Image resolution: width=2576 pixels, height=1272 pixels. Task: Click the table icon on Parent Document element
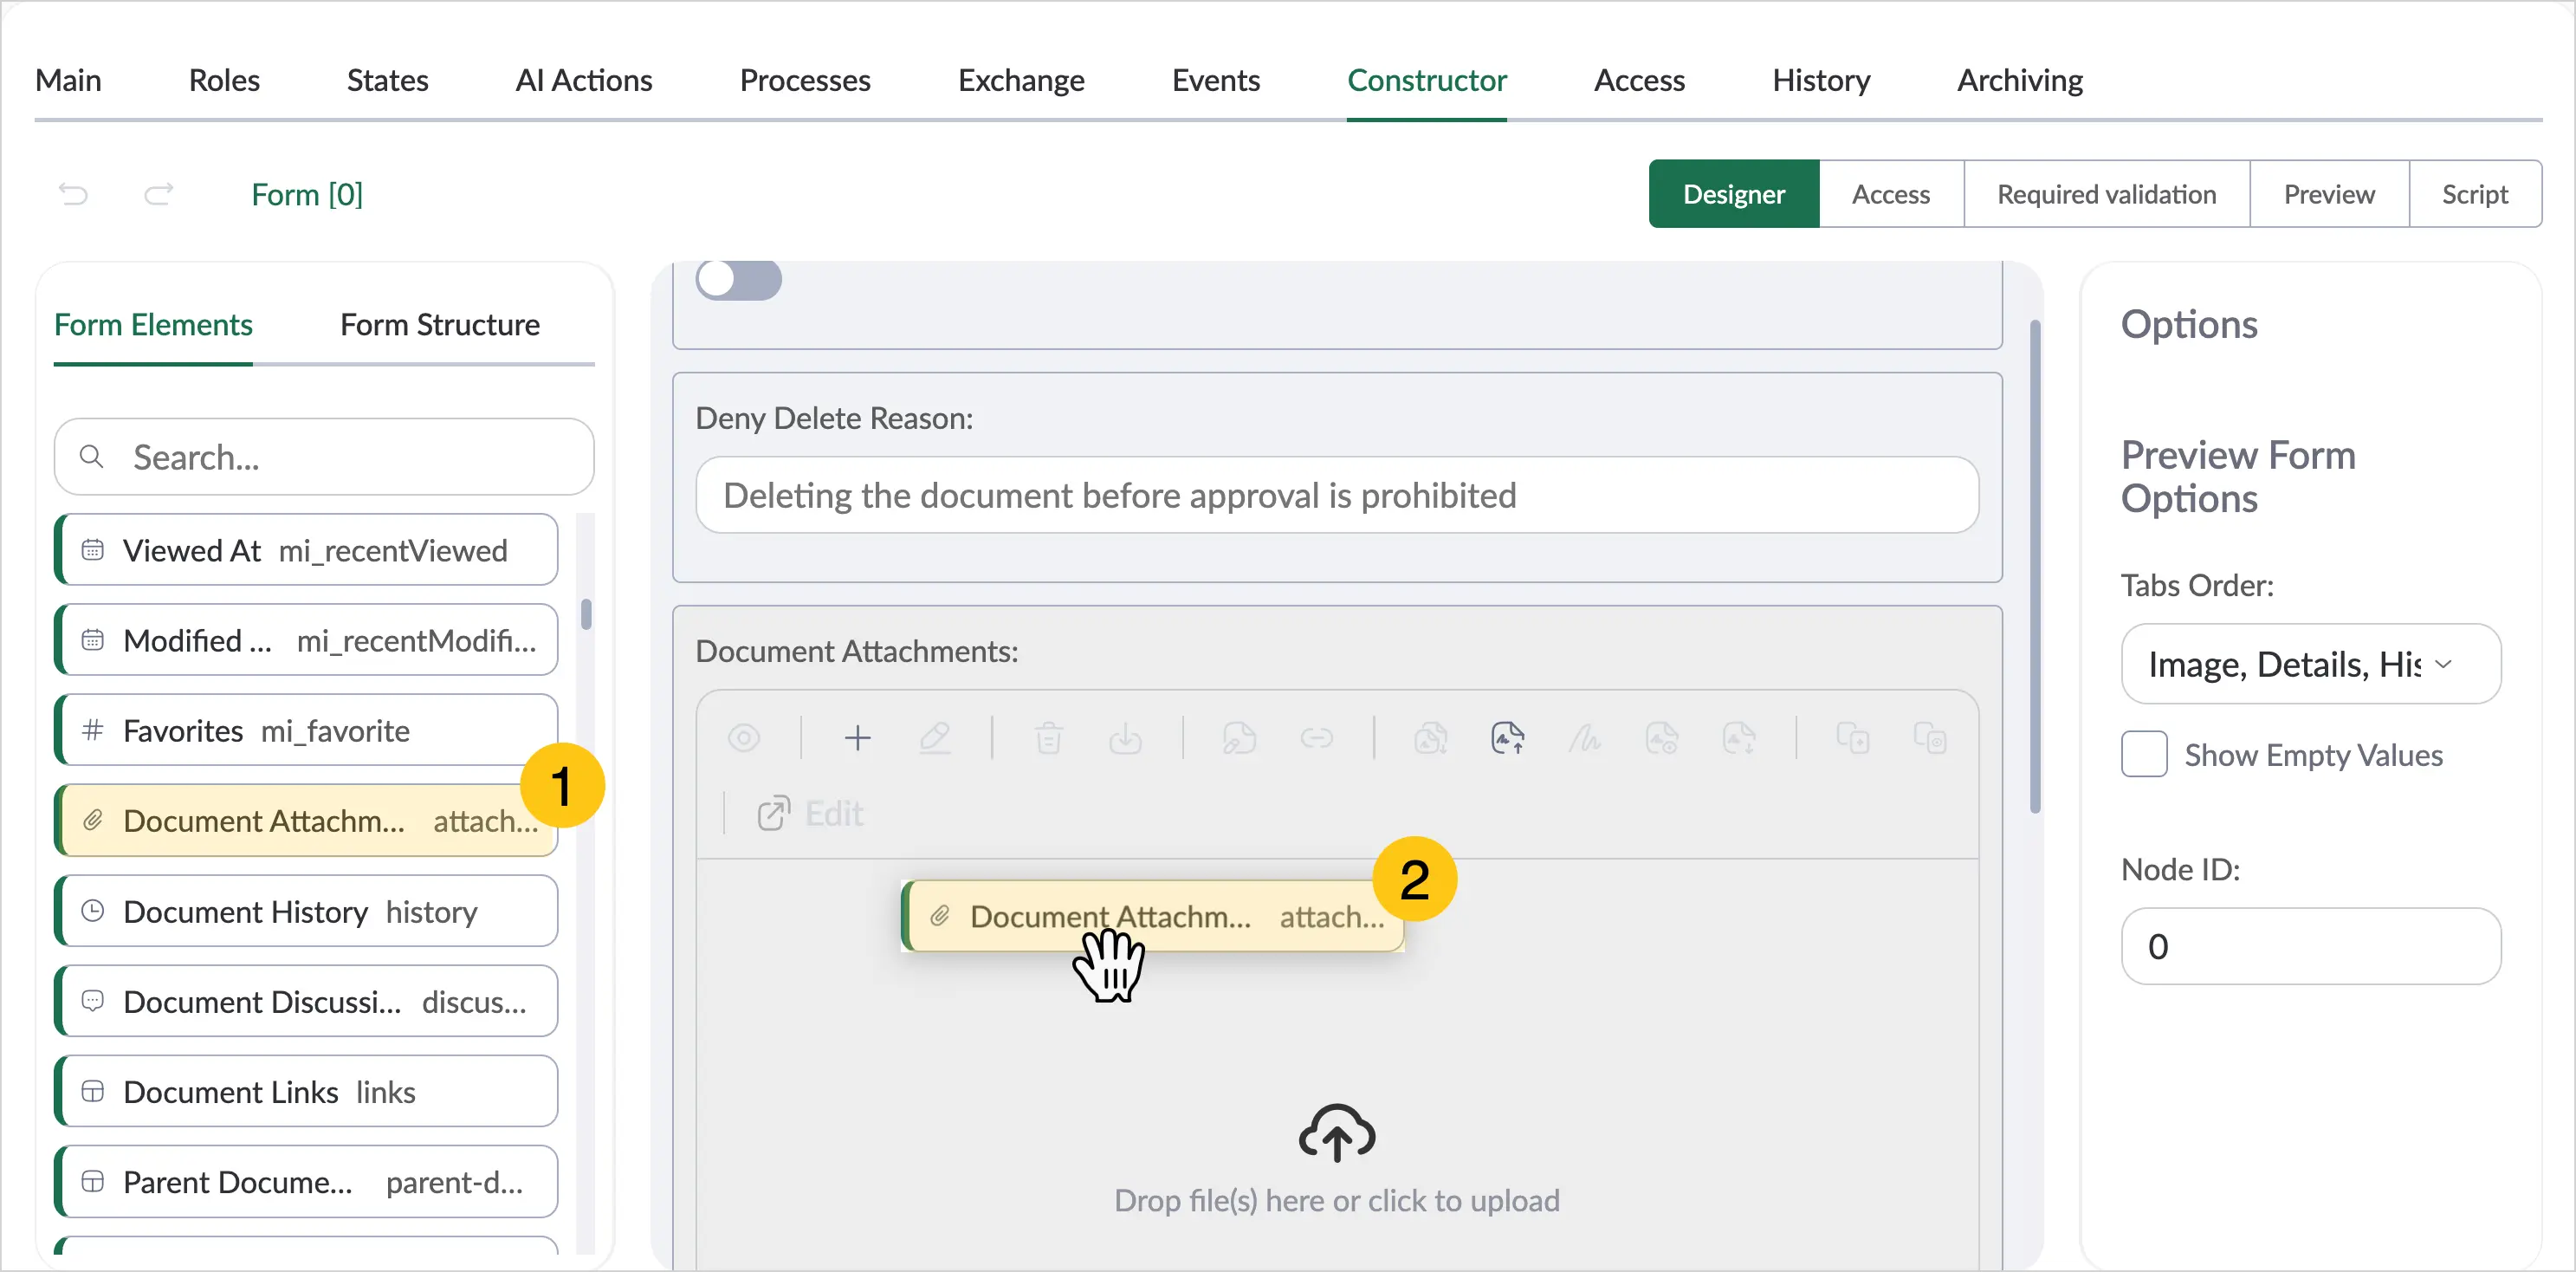tap(92, 1181)
